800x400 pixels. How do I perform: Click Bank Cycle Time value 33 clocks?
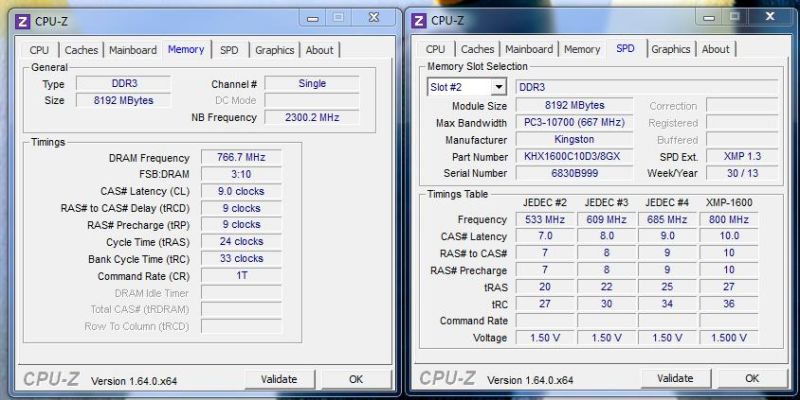(241, 258)
